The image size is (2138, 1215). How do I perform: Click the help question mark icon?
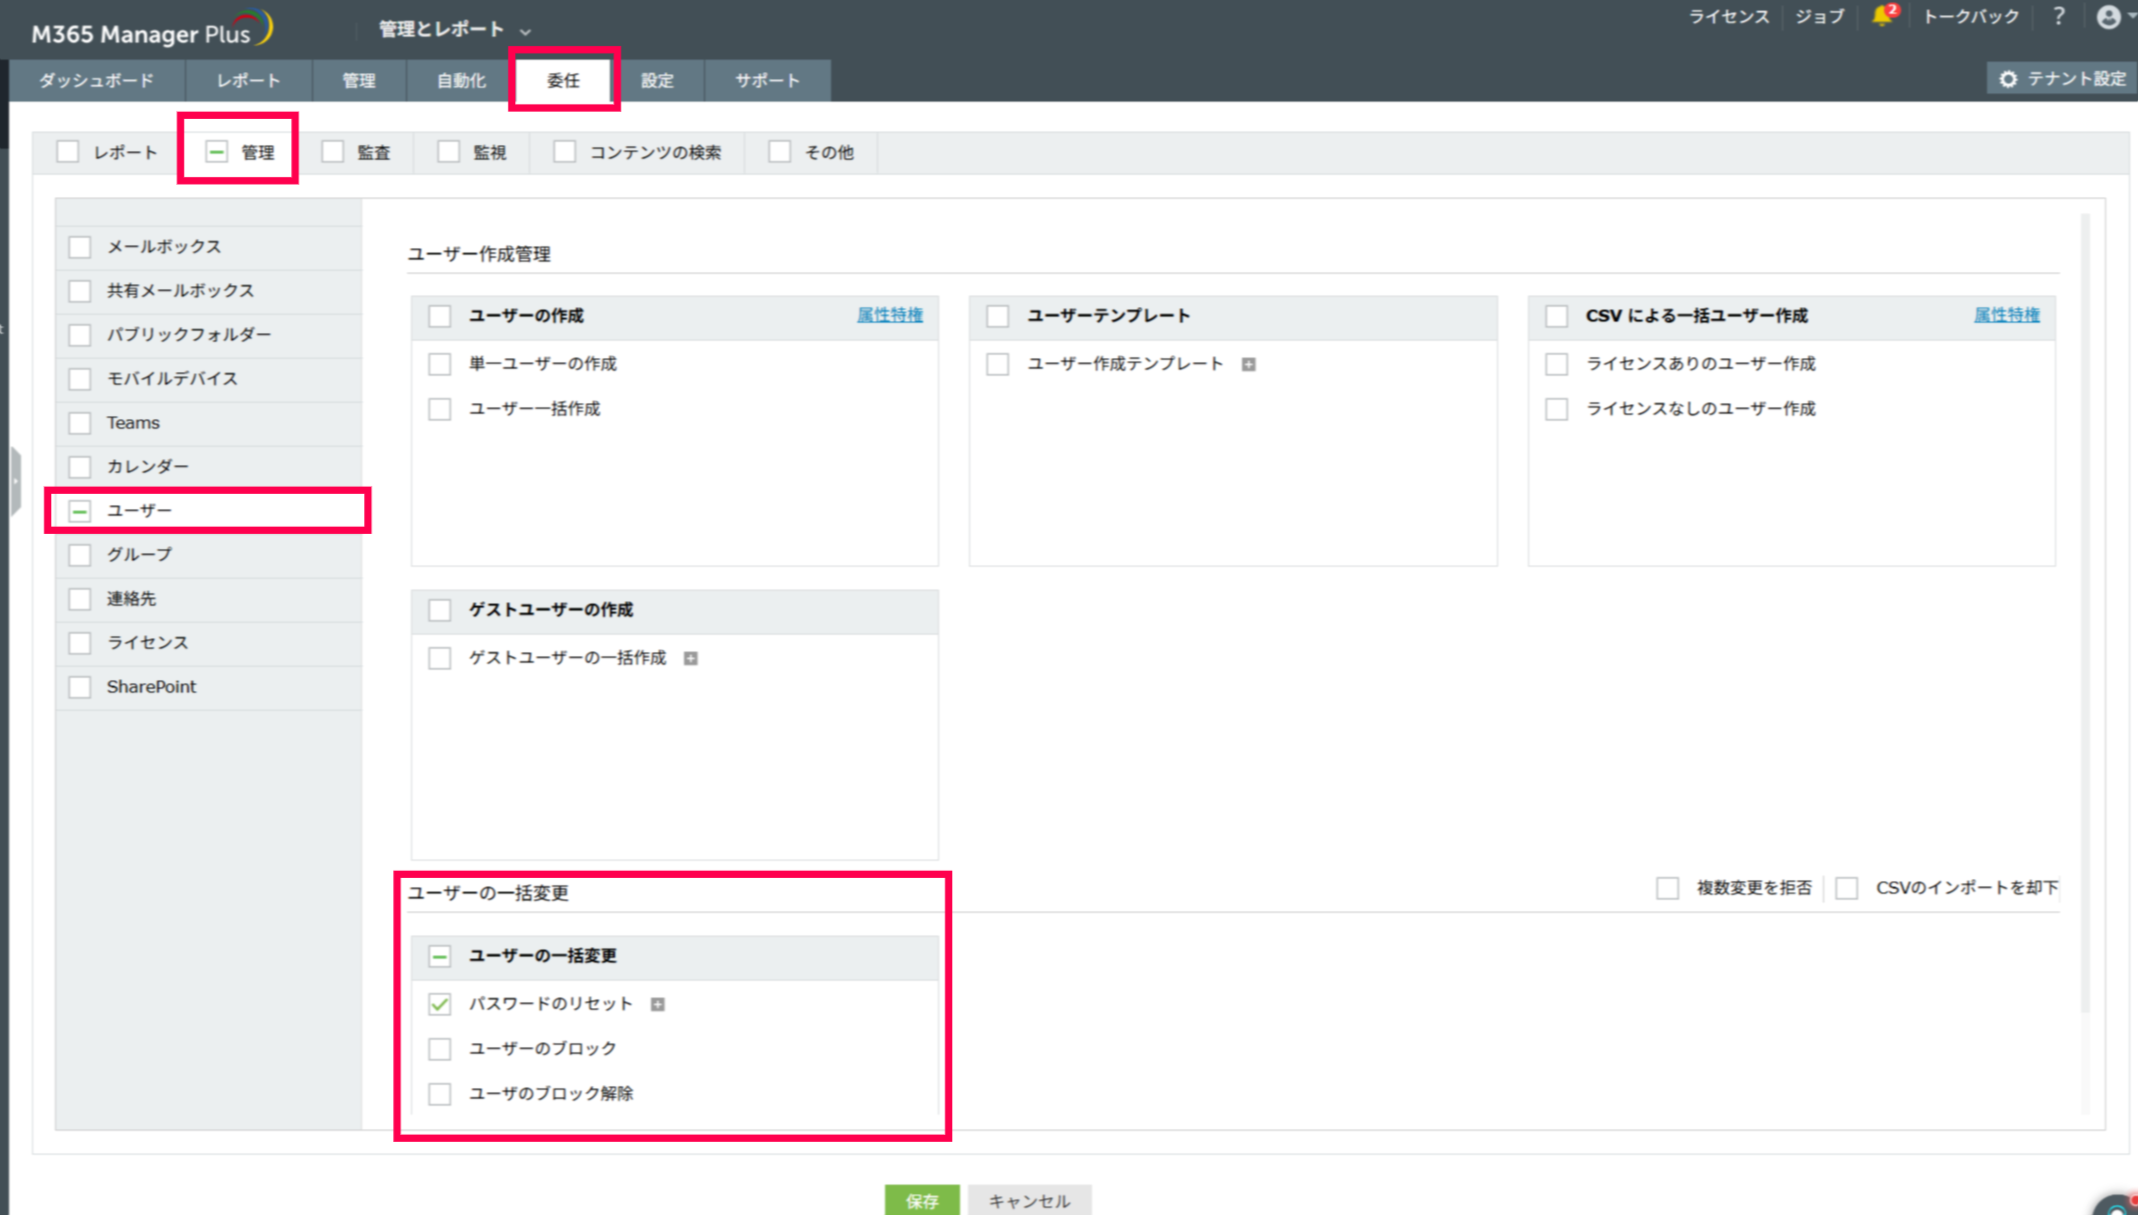(2058, 17)
